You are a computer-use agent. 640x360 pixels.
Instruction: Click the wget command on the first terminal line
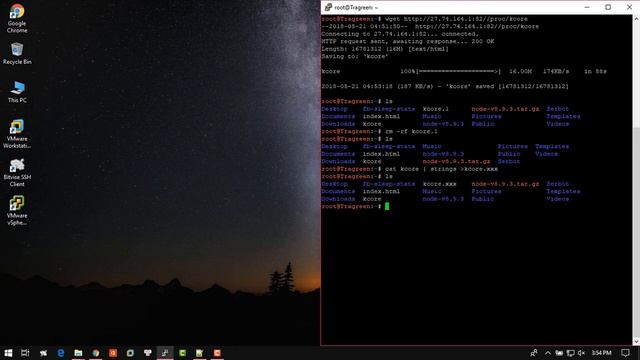click(456, 19)
